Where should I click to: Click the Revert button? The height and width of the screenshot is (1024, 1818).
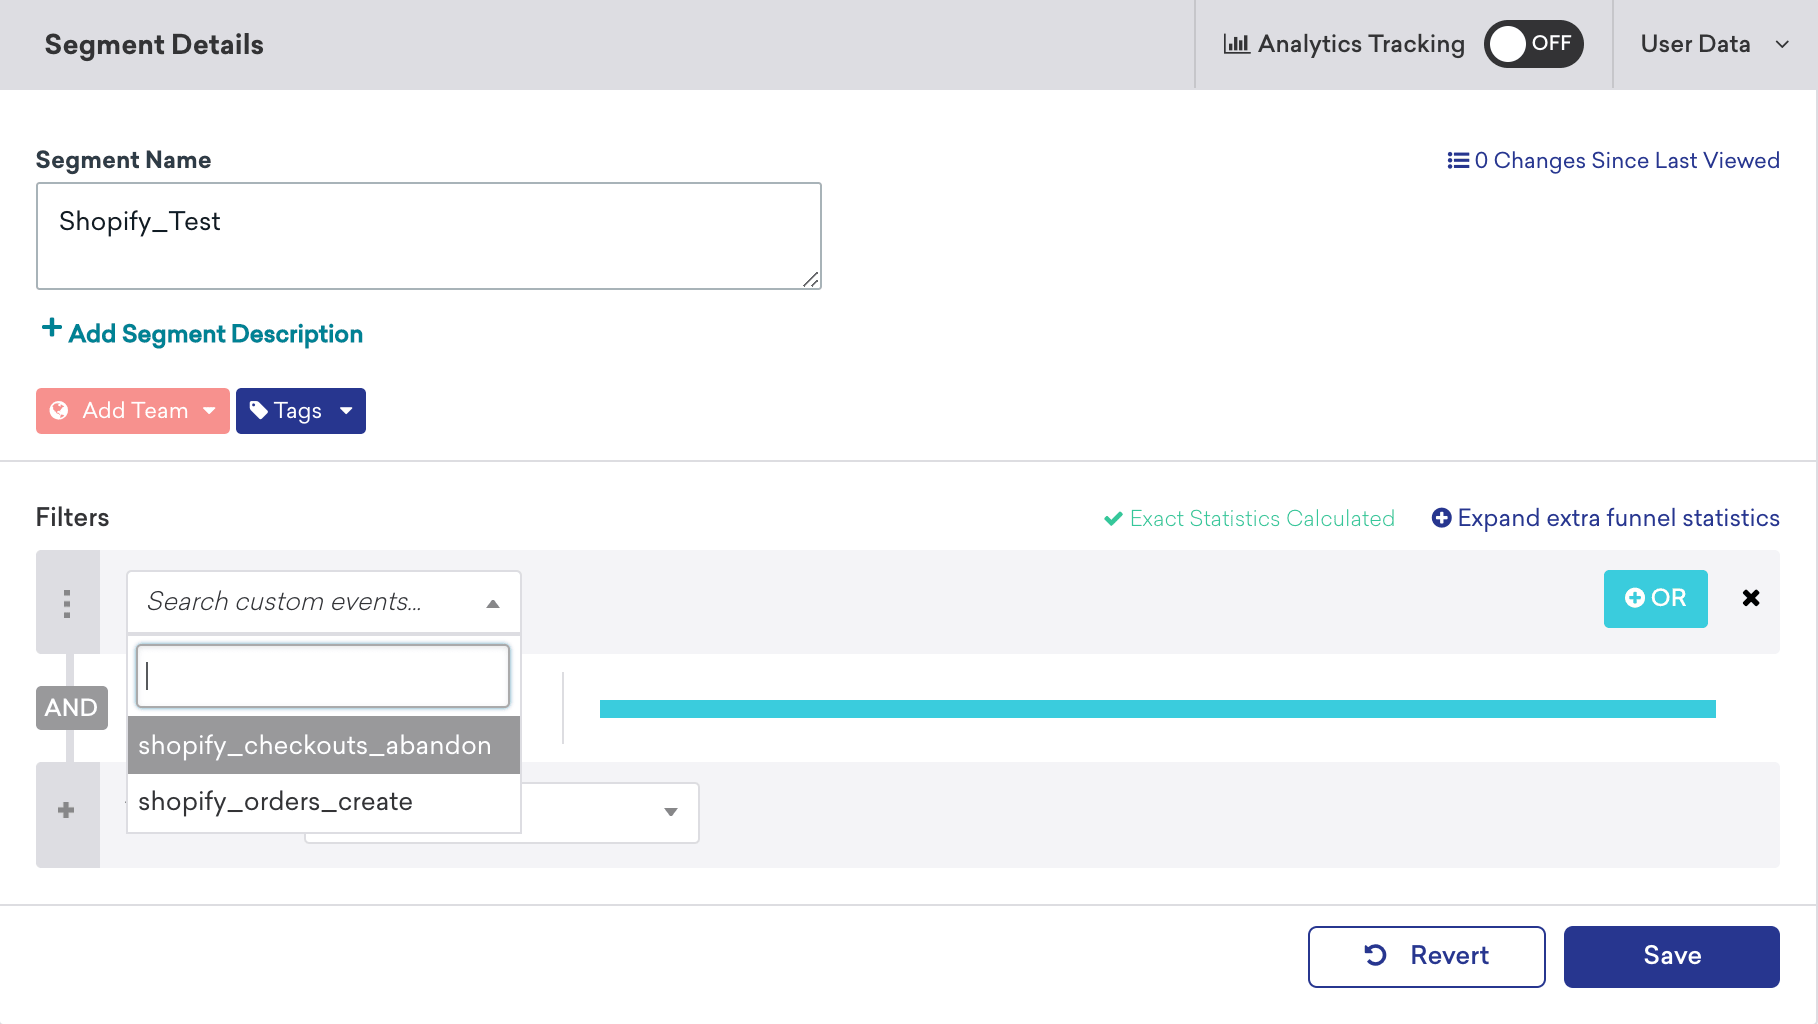[1427, 957]
